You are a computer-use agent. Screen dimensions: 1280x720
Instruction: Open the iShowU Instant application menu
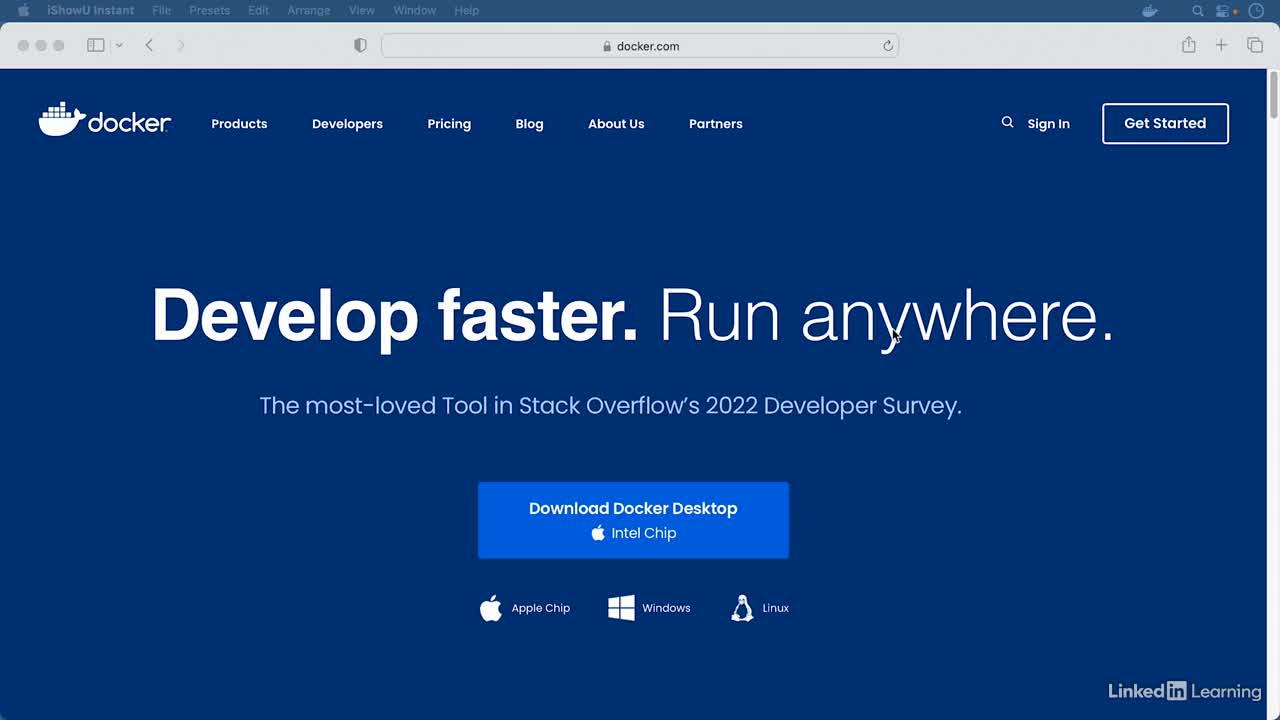point(90,10)
